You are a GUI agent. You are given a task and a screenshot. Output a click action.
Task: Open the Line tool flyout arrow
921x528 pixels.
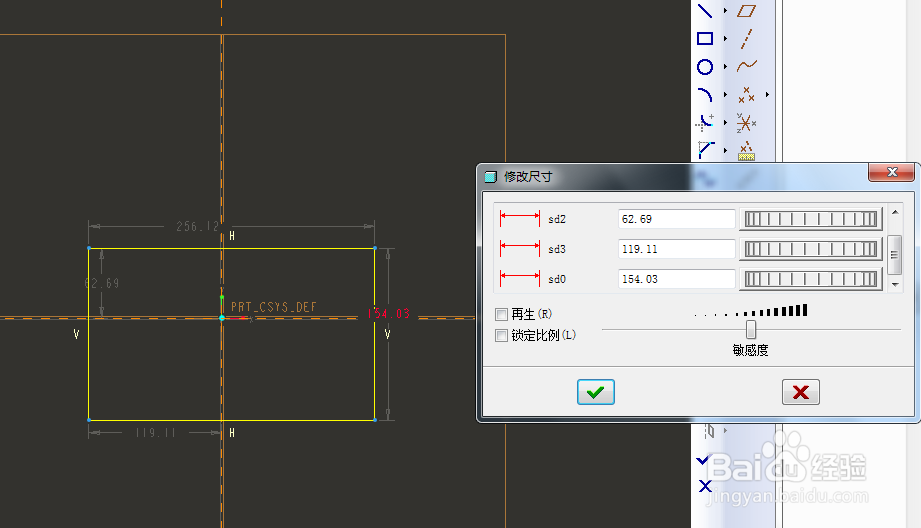(725, 11)
